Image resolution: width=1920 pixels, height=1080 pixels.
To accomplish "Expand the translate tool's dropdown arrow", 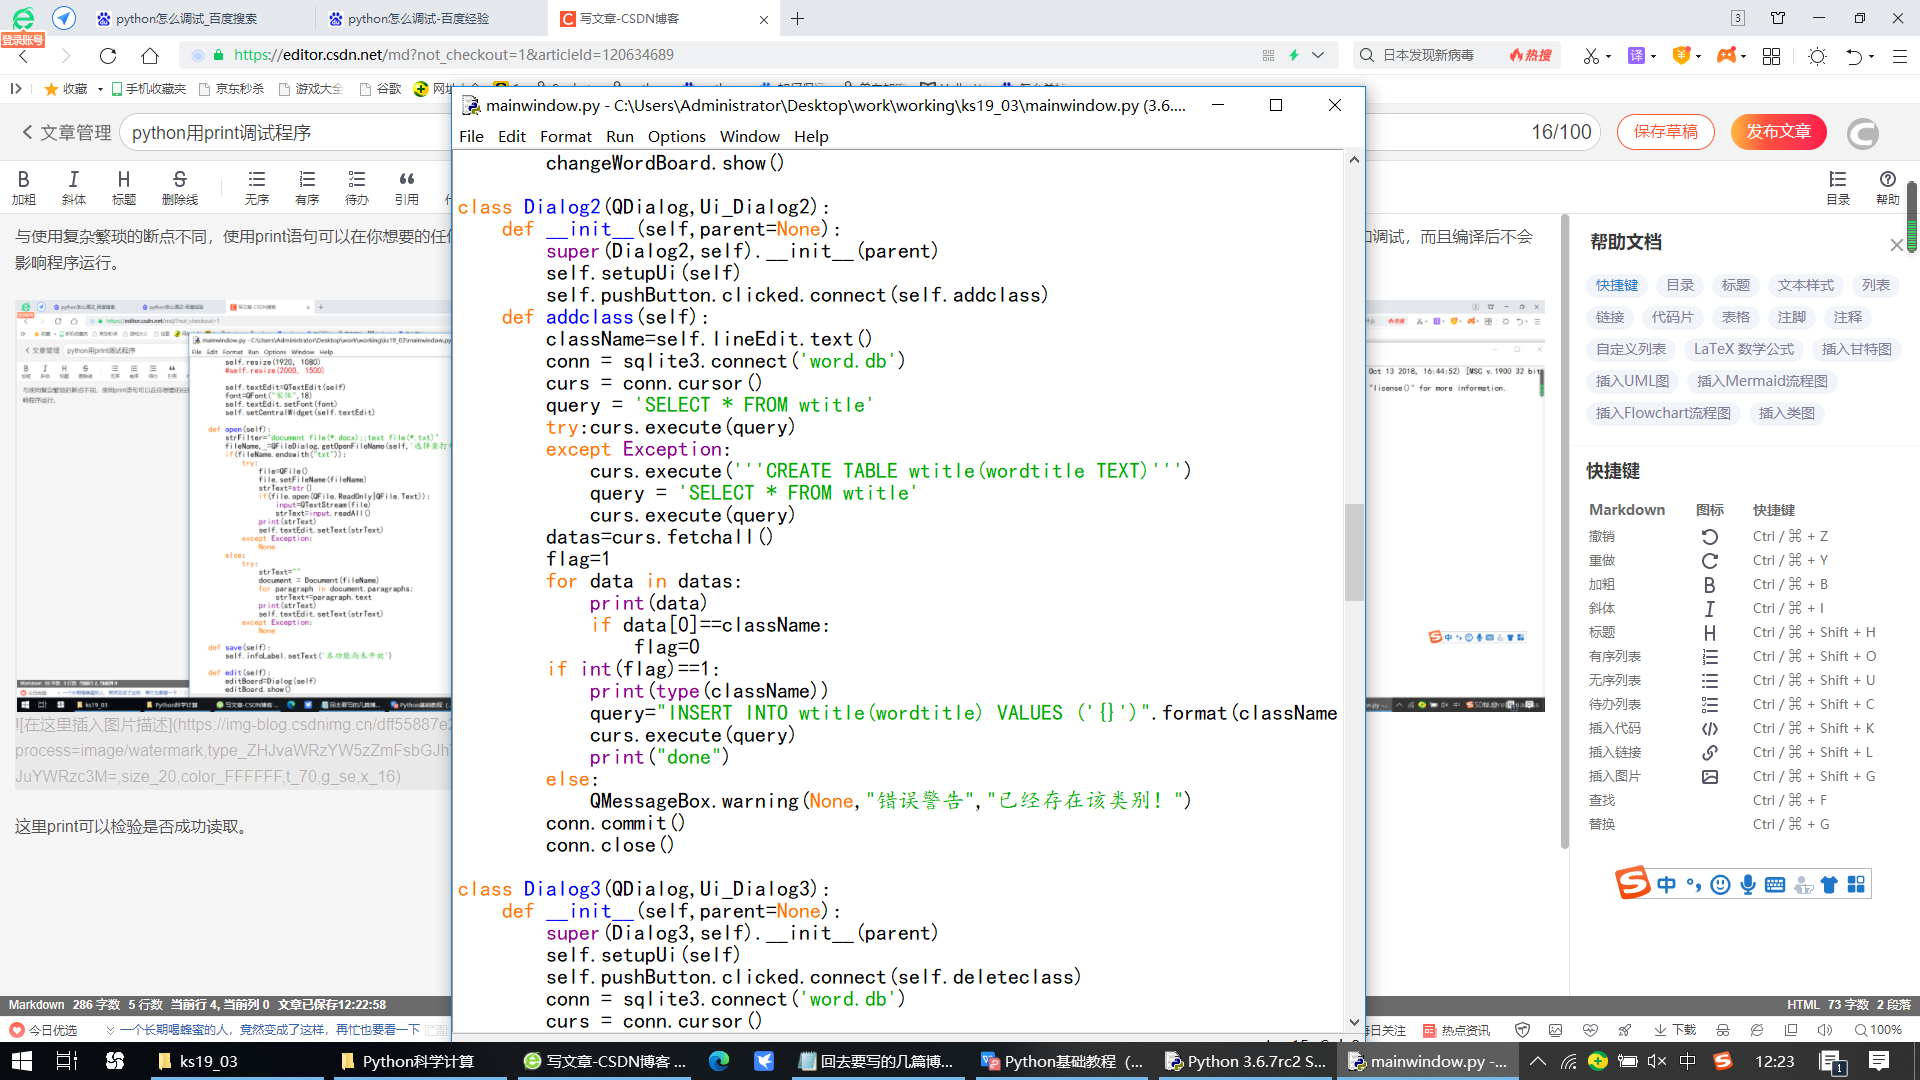I will click(x=1652, y=56).
